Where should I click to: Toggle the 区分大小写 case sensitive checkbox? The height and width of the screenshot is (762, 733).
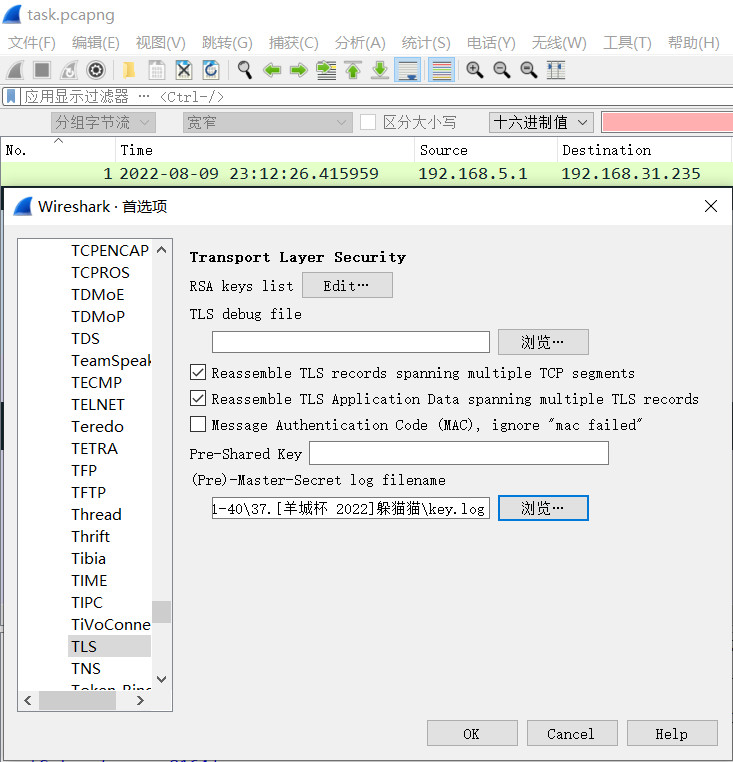click(x=368, y=122)
